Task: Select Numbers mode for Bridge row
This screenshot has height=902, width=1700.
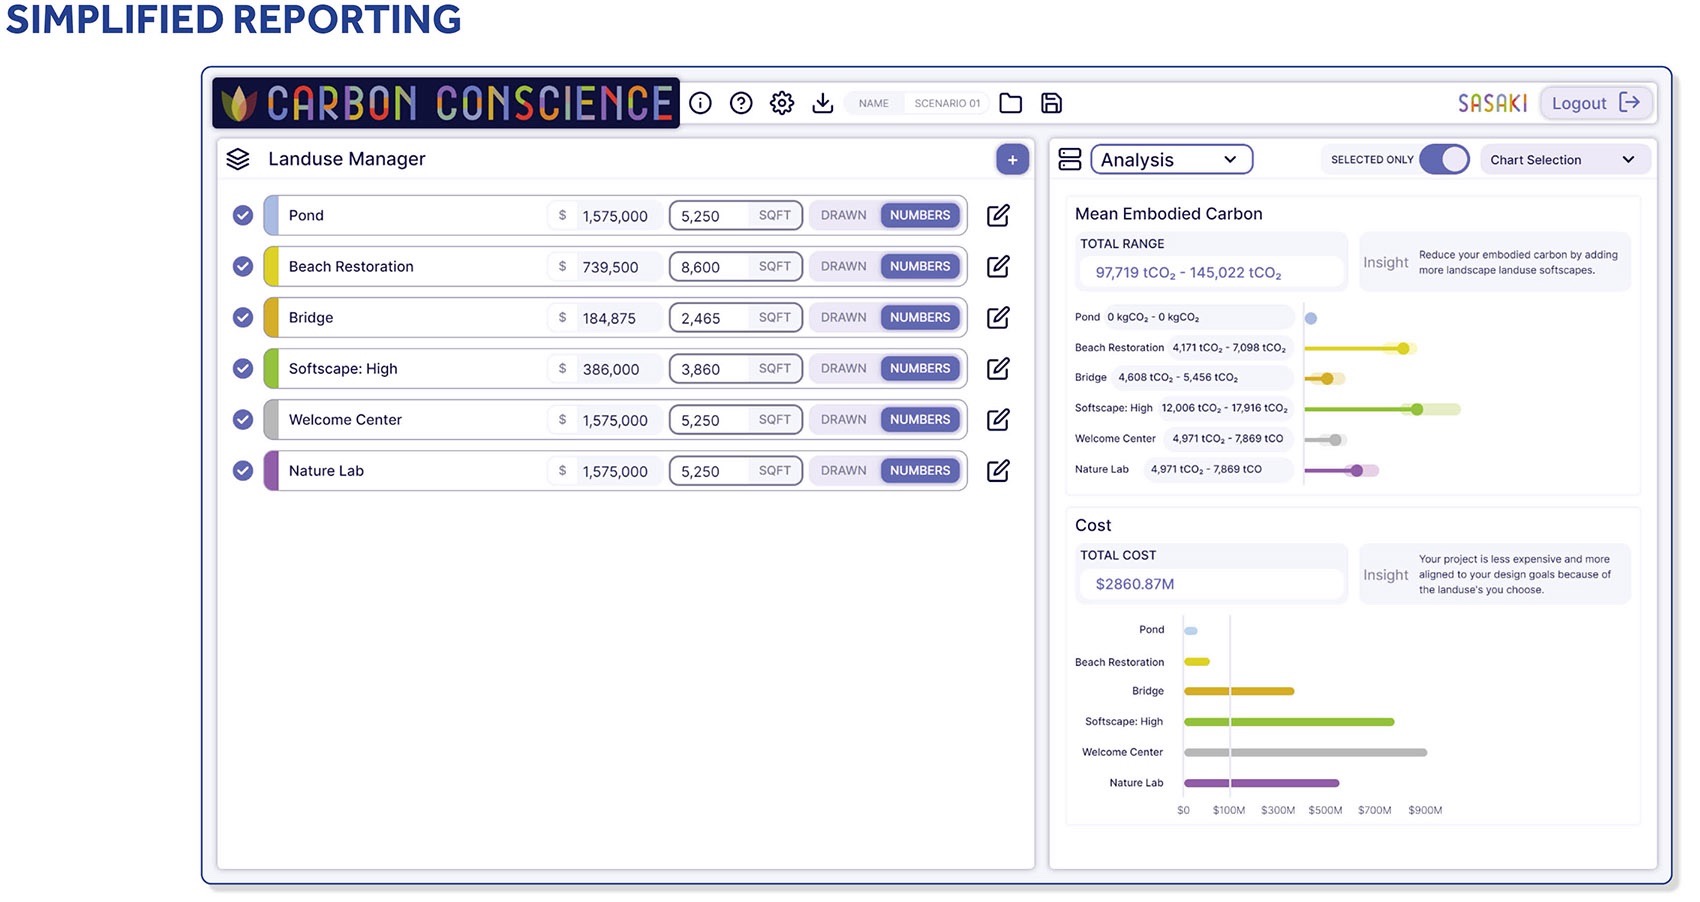Action: pos(920,317)
